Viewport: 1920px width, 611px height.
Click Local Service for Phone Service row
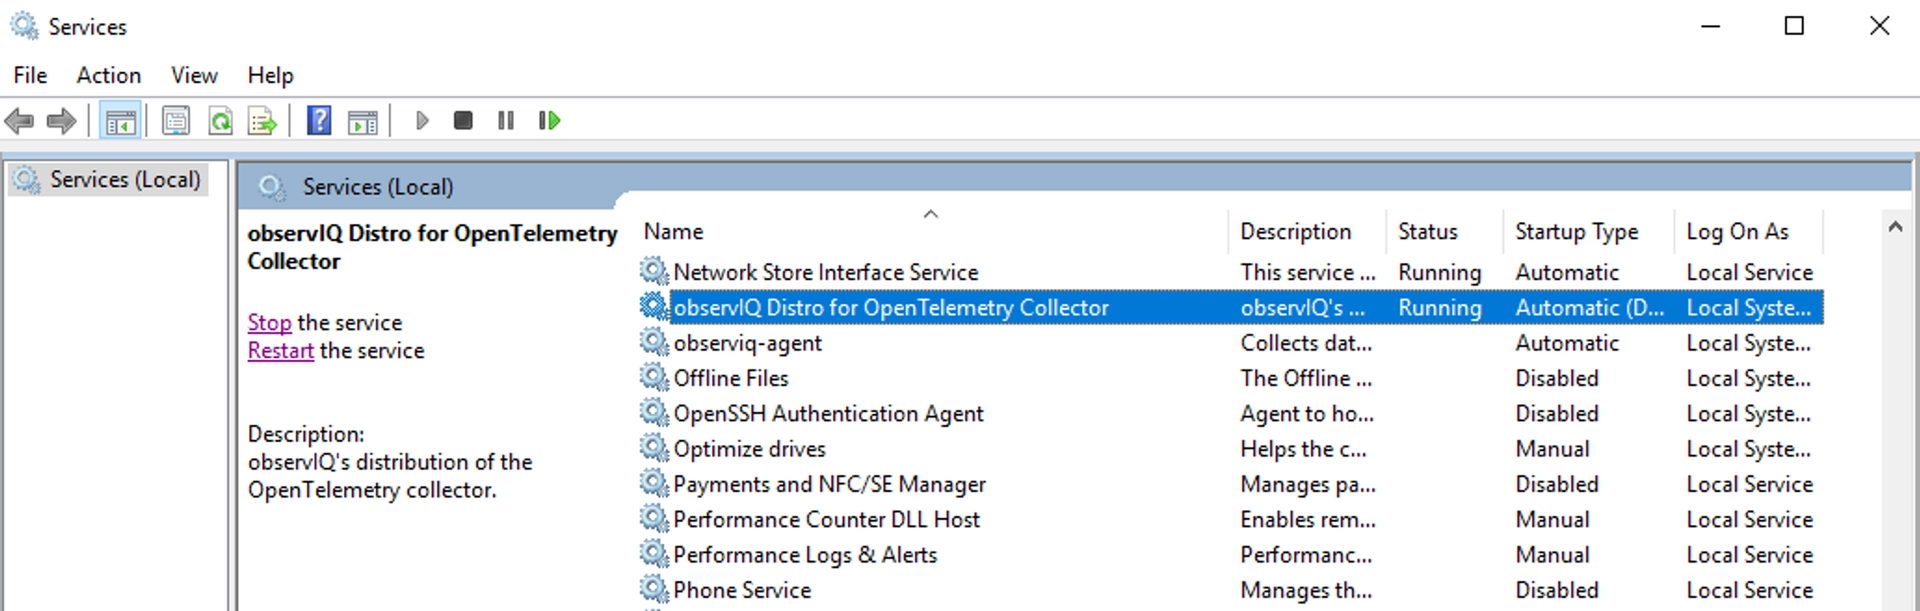[1750, 590]
